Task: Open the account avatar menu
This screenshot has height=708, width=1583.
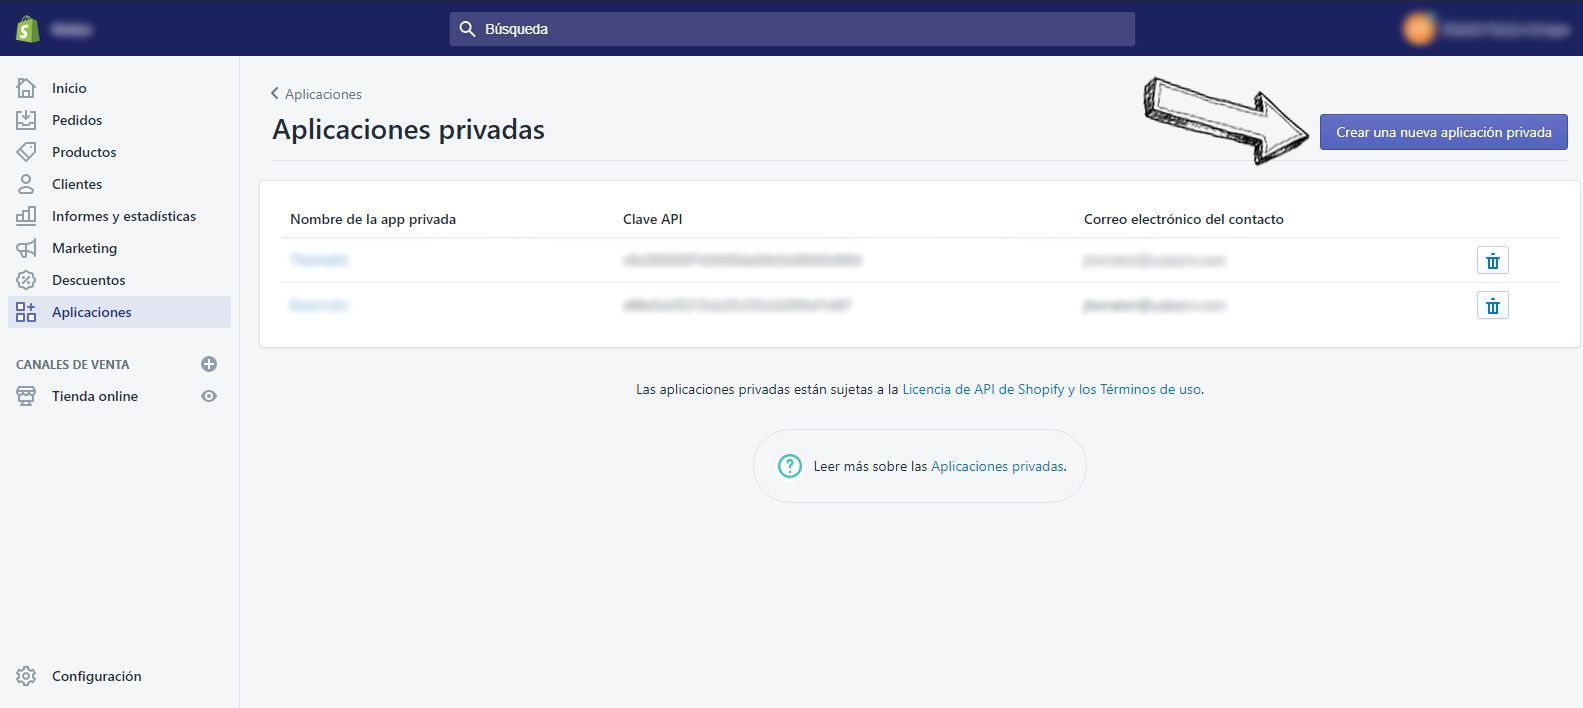Action: coord(1419,29)
